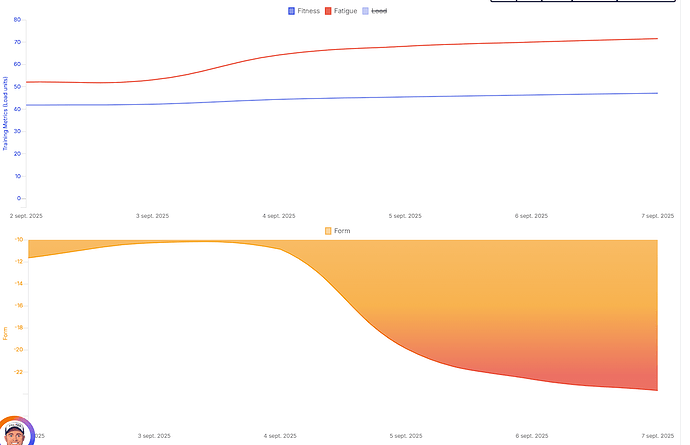This screenshot has height=445, width=690.
Task: Click the Form y-axis title
Action: click(x=6, y=333)
